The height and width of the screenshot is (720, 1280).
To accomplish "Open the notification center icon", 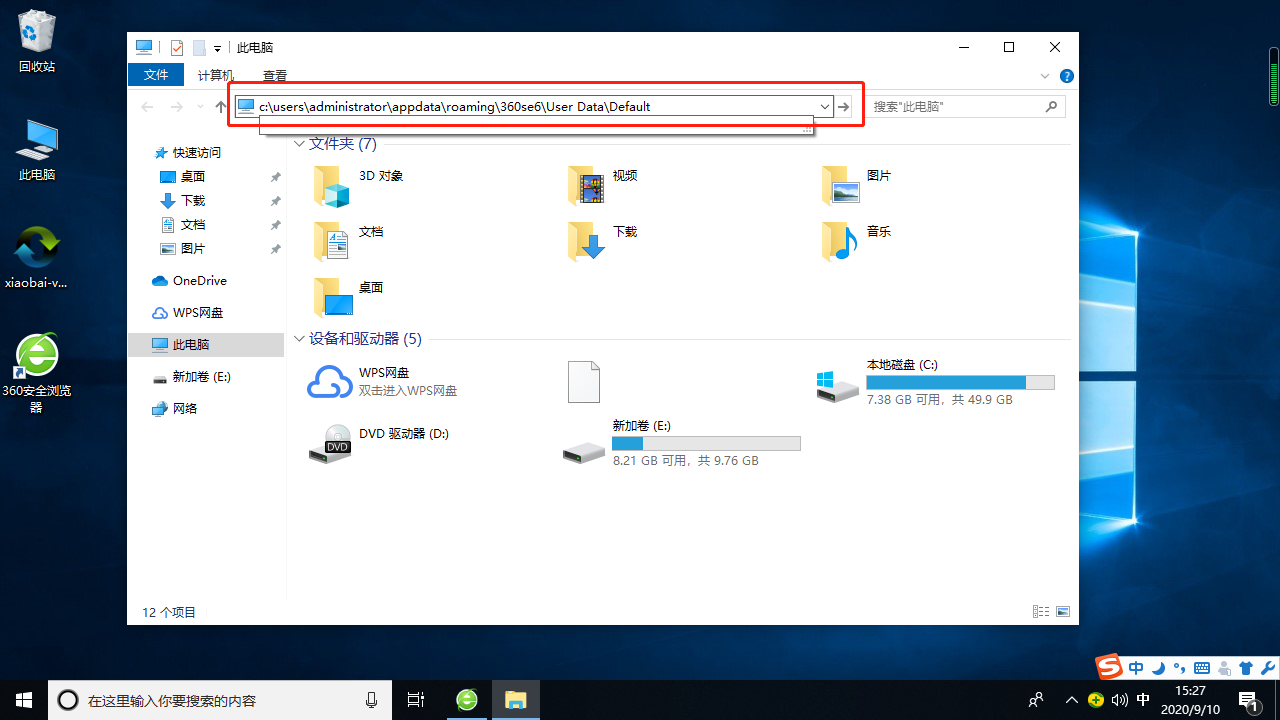I will 1248,700.
